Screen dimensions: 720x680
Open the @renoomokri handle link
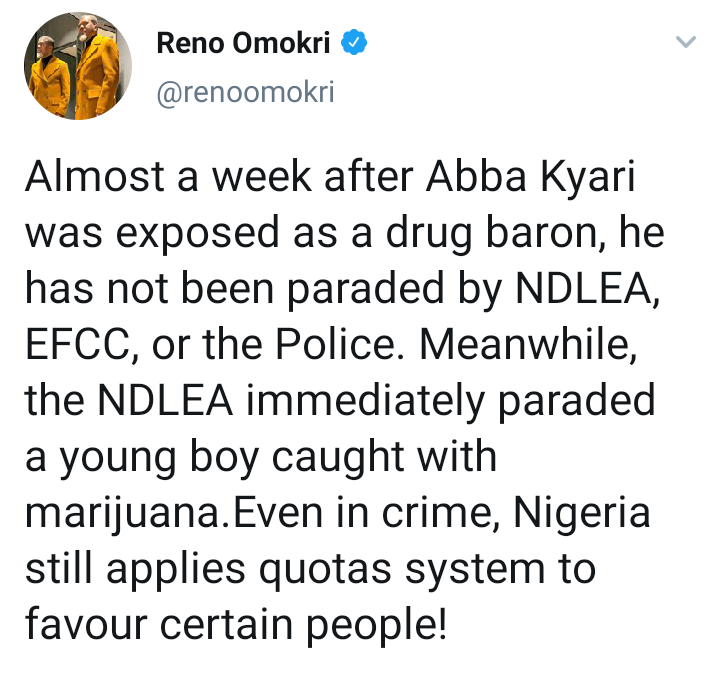pos(245,94)
